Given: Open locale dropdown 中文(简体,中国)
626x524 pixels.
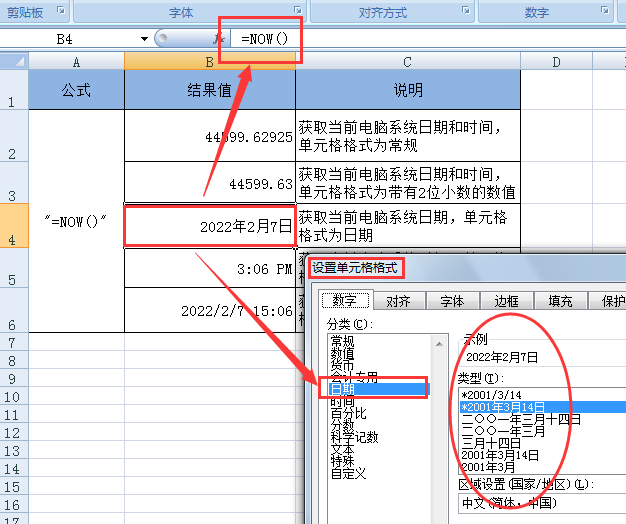Looking at the screenshot, I should coord(542,503).
